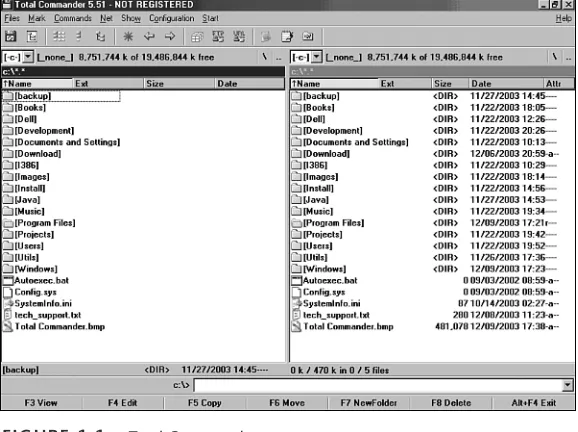Sort left panel by Name column
Image resolution: width=578 pixels, height=432 pixels.
click(37, 84)
